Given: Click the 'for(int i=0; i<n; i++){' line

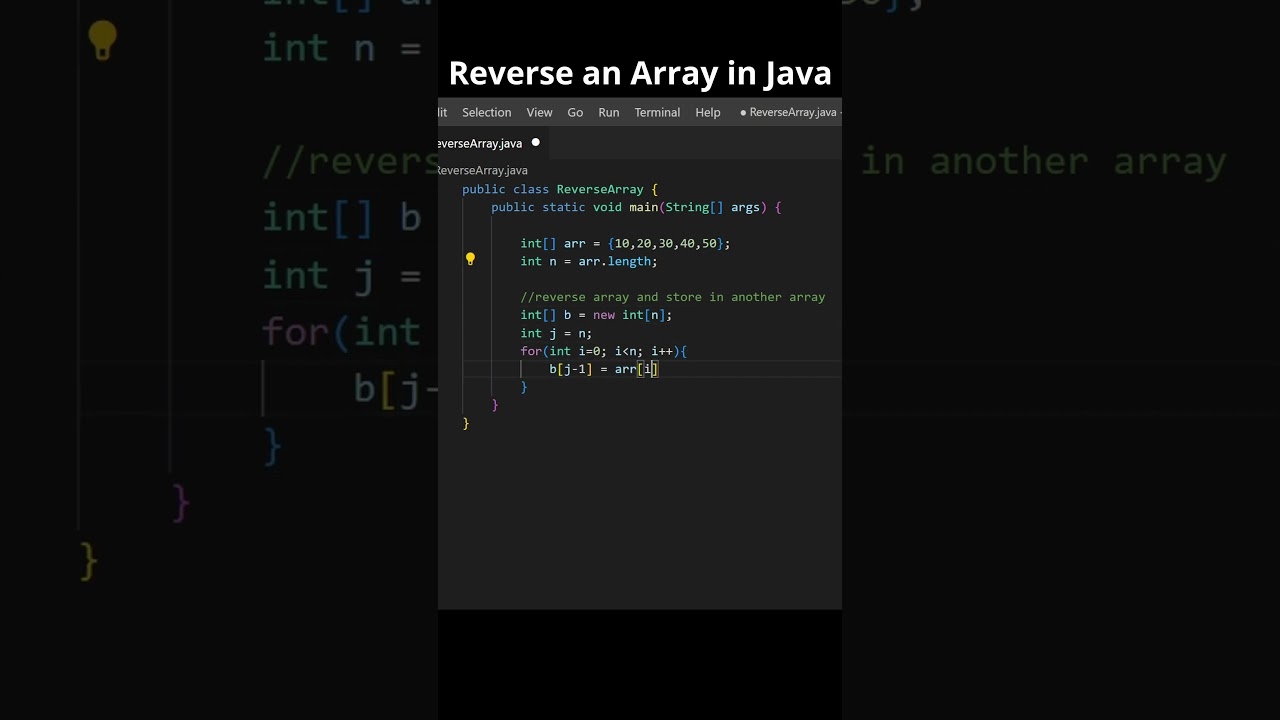Looking at the screenshot, I should pyautogui.click(x=603, y=351).
